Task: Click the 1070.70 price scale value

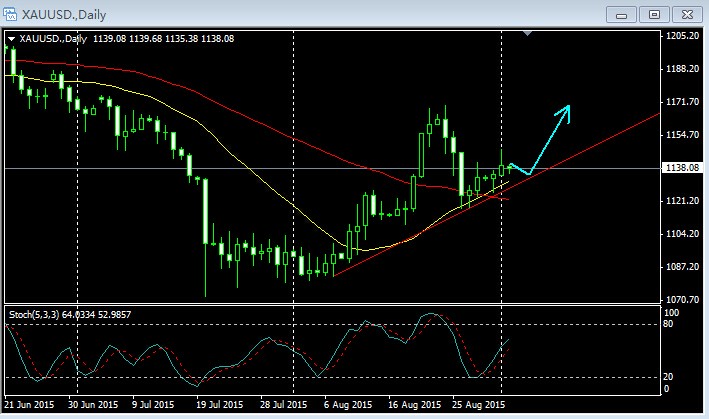Action: [x=682, y=300]
